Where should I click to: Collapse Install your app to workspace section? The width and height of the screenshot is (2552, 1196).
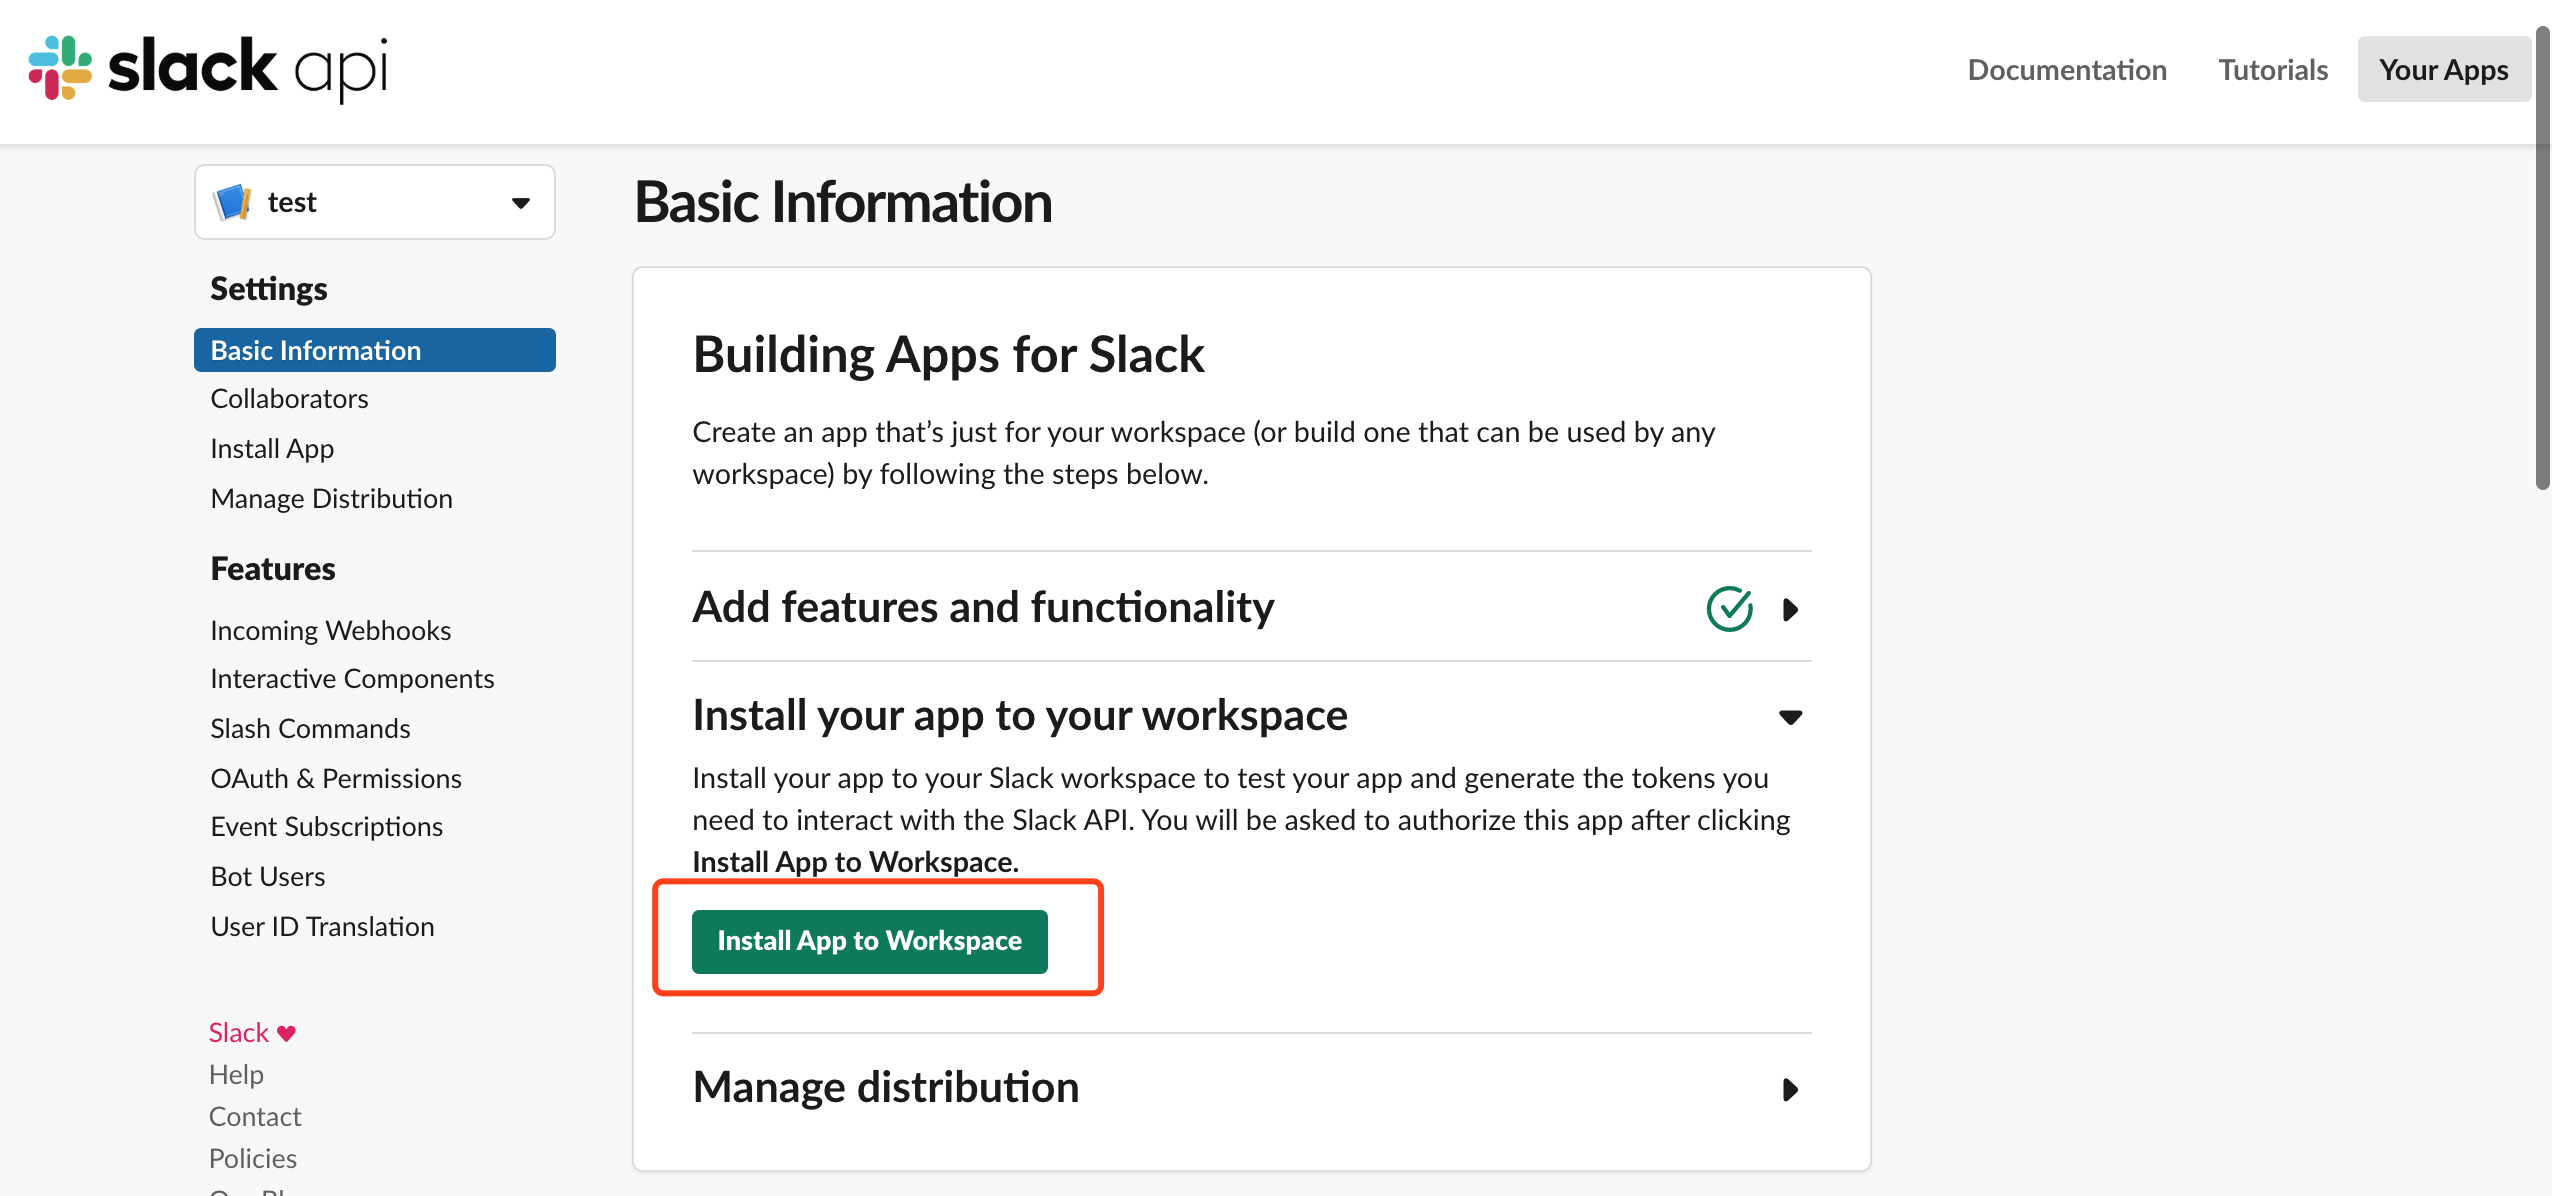1790,716
